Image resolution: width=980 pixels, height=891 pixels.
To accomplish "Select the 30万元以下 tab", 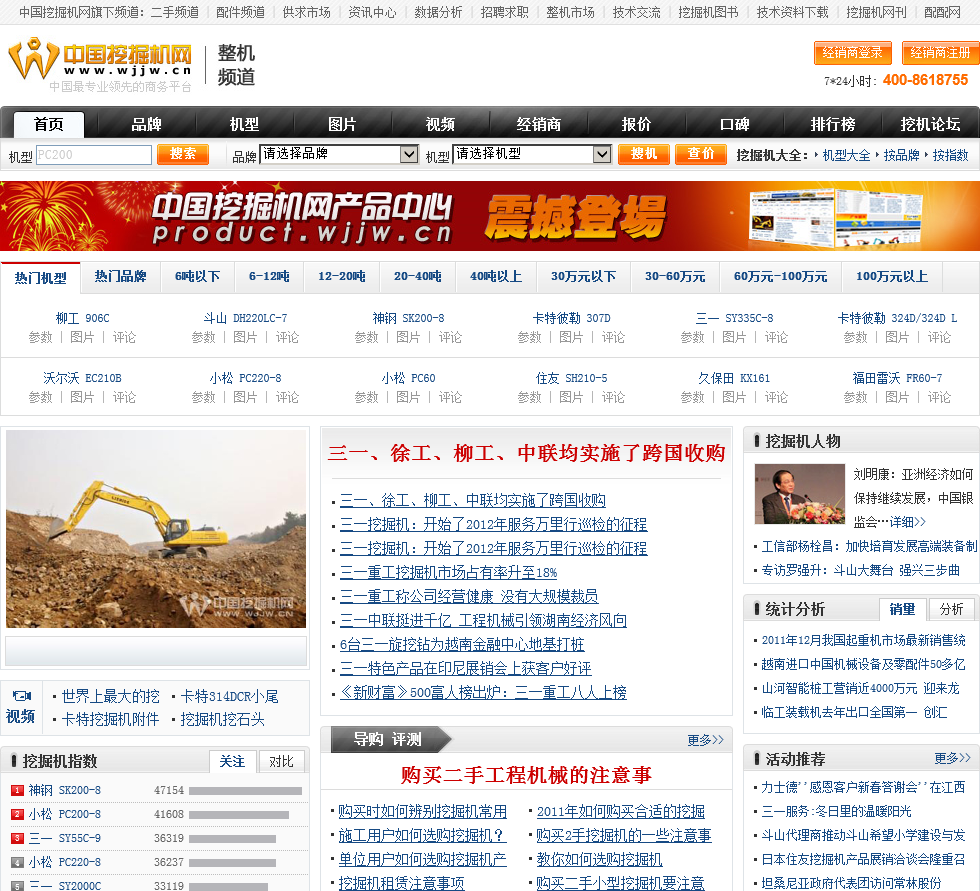I will point(583,276).
